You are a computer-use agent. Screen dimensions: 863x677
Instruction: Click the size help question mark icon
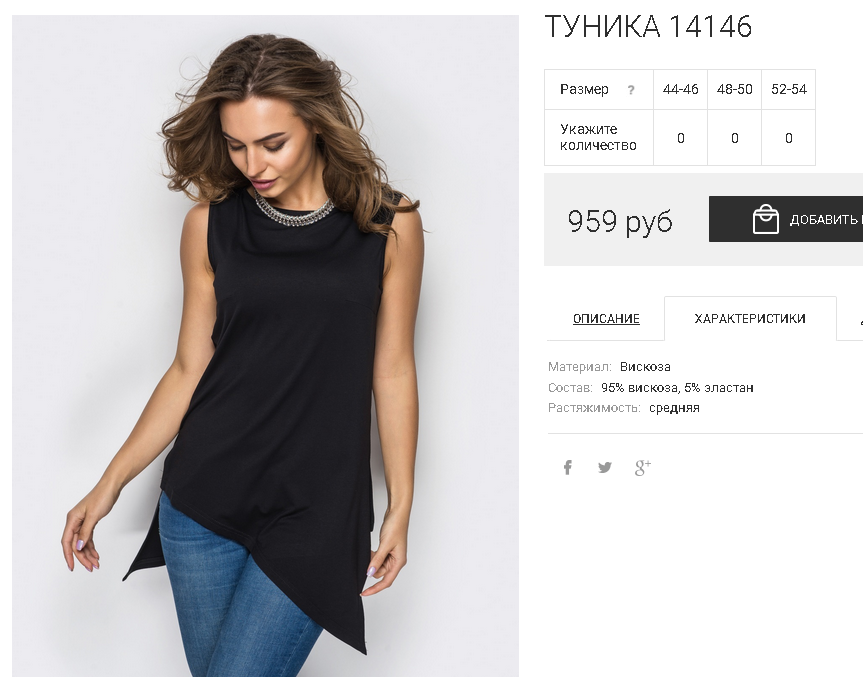click(x=631, y=90)
